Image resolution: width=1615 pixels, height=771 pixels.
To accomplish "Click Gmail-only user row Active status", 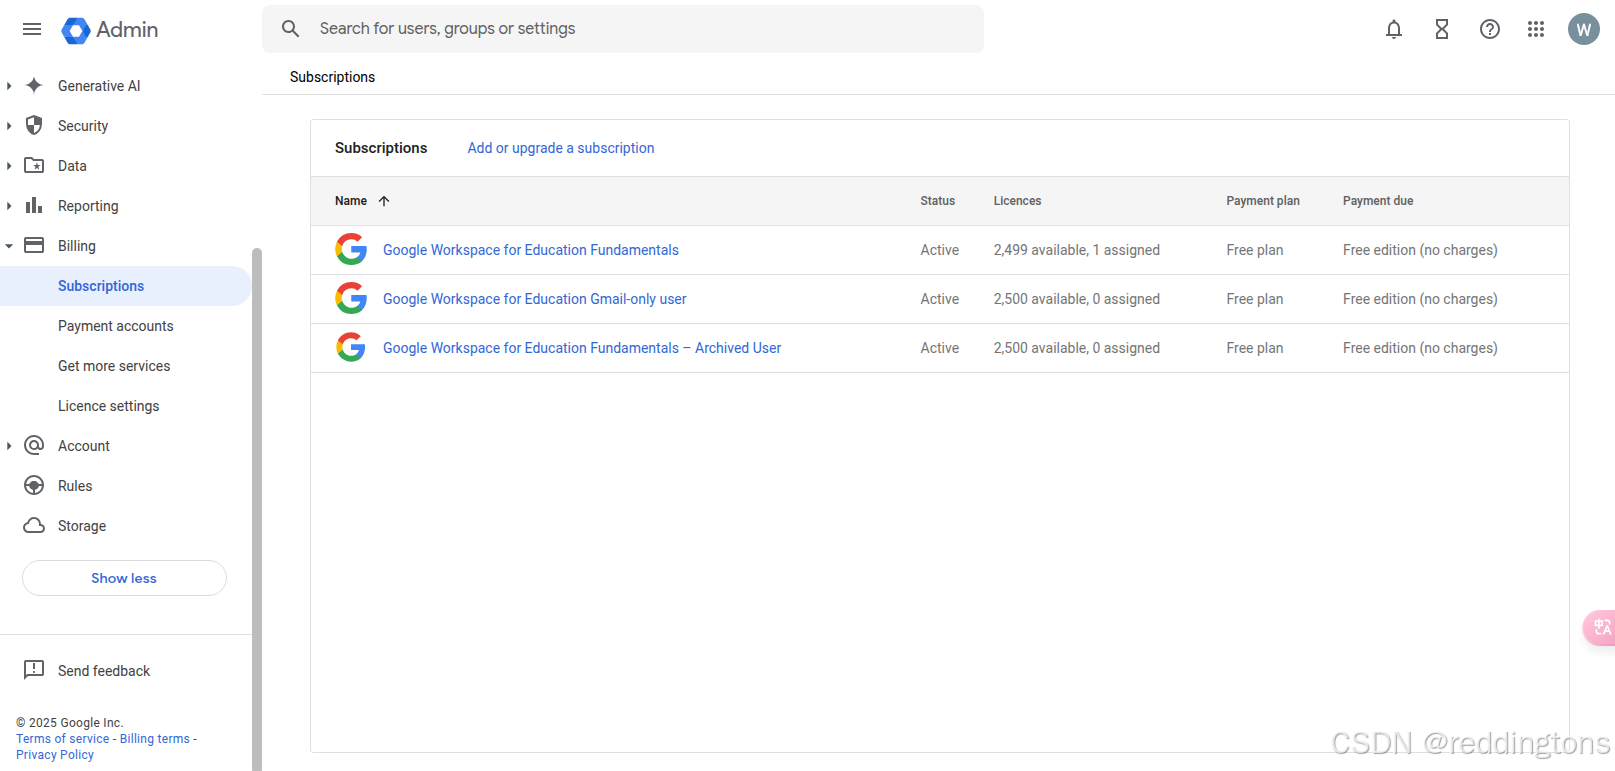I will pos(940,299).
